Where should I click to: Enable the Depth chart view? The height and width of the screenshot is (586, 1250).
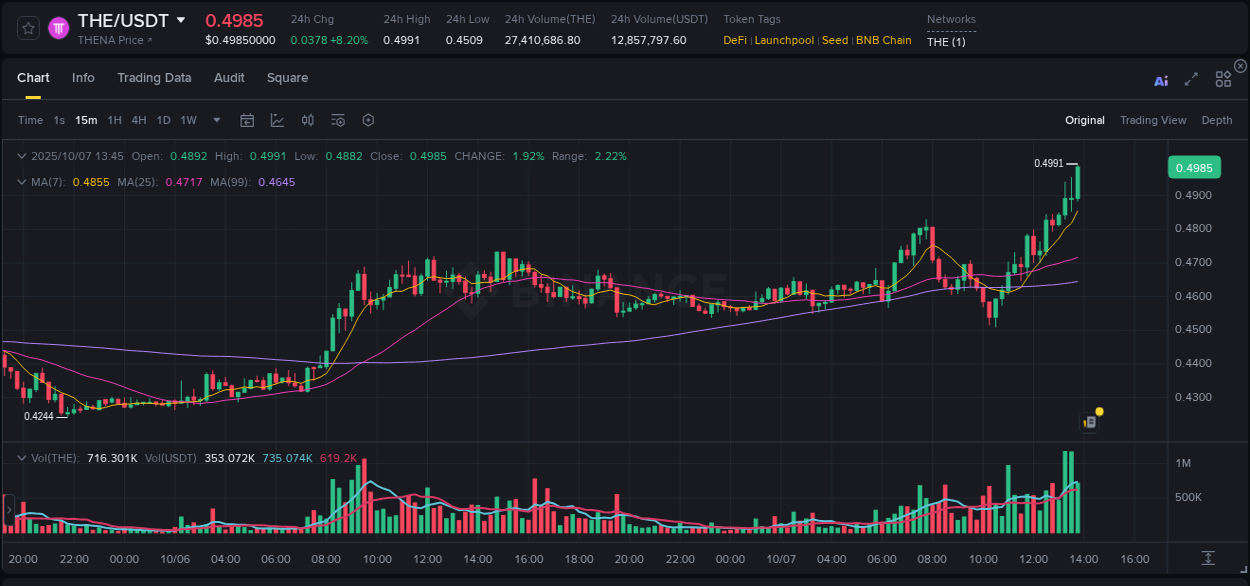[1216, 120]
